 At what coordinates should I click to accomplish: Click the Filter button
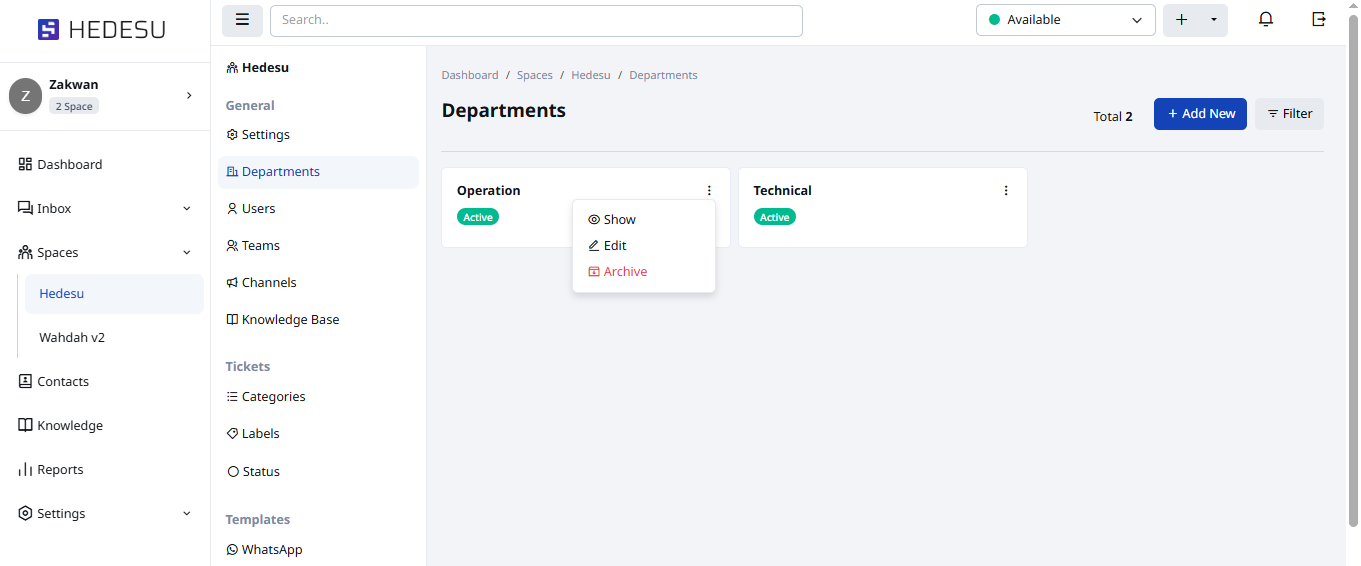point(1289,114)
